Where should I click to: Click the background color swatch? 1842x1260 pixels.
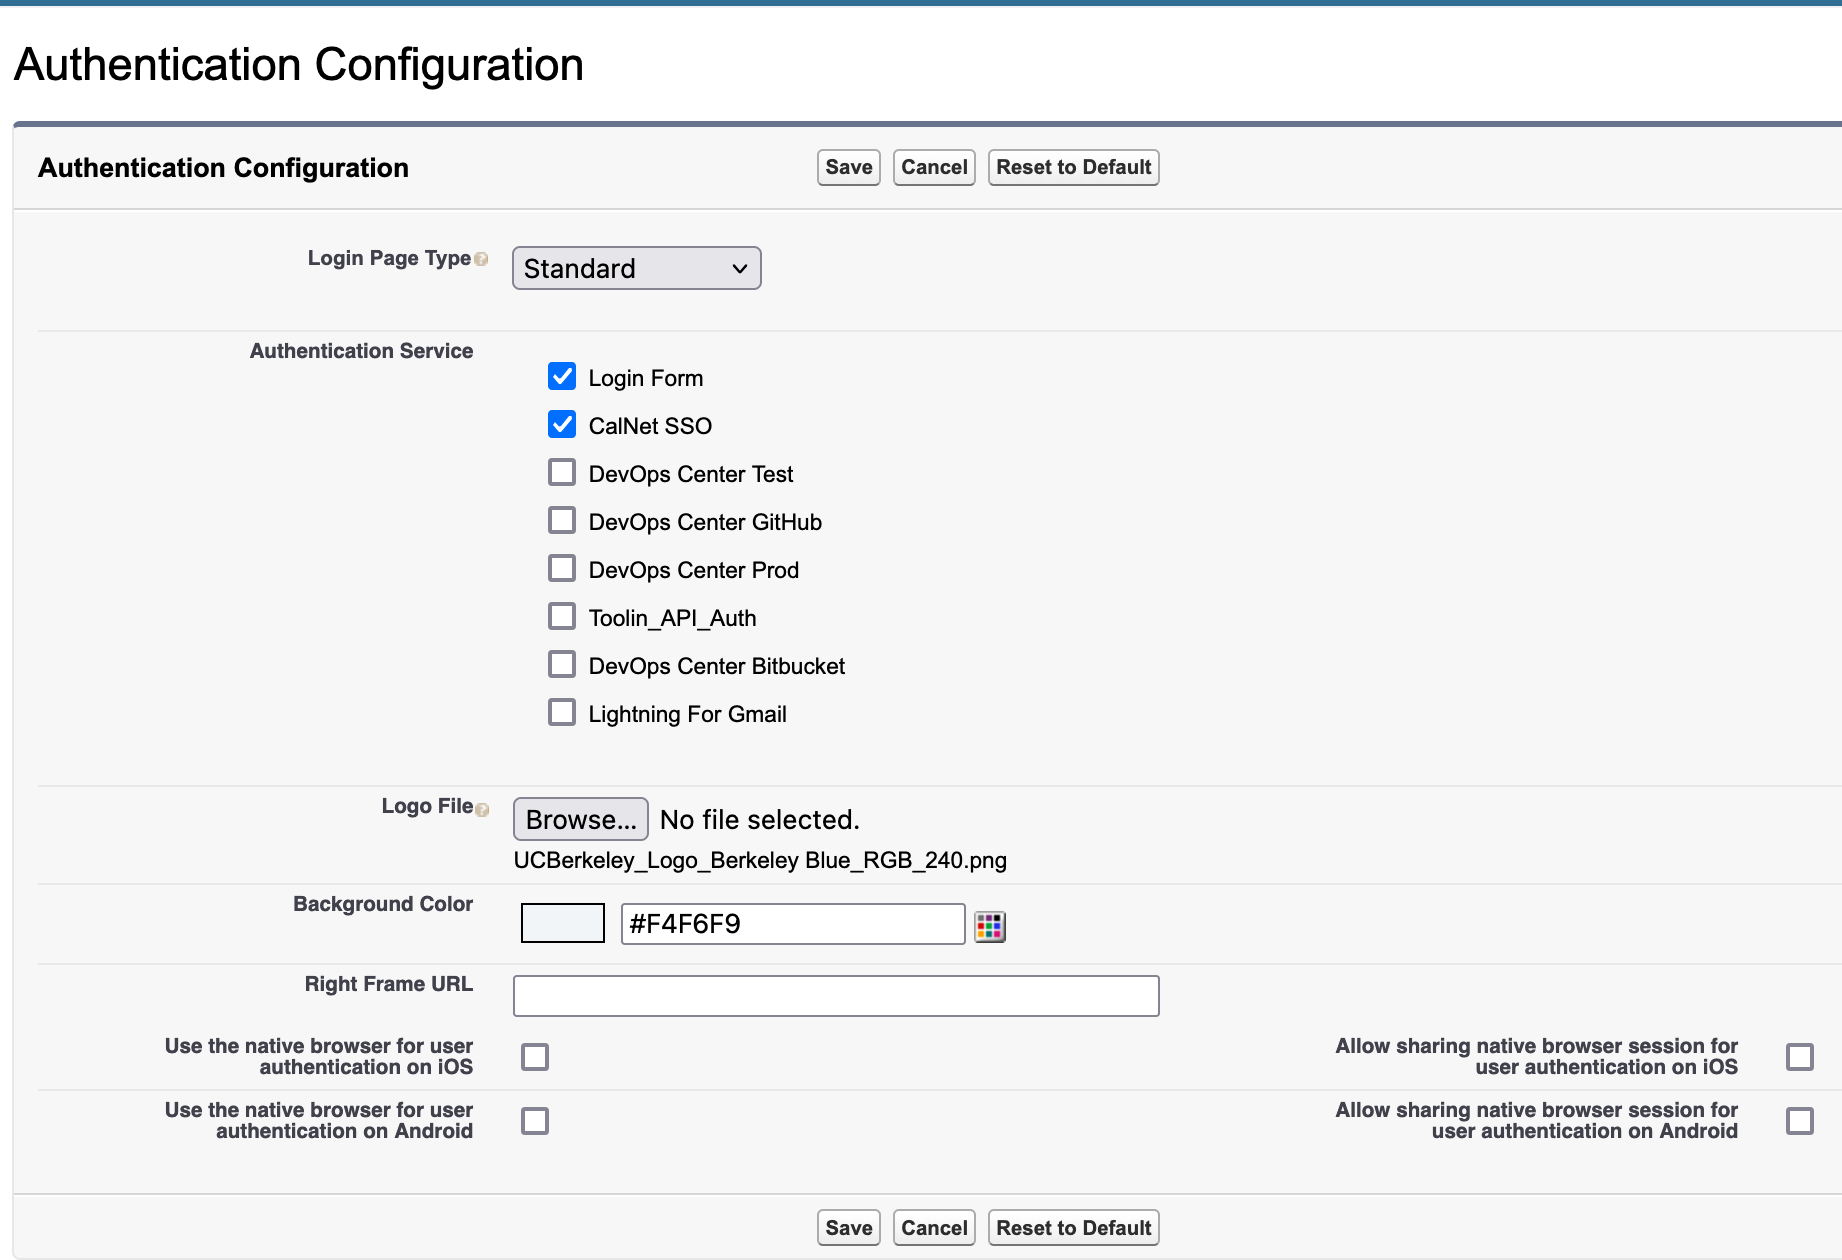click(561, 923)
